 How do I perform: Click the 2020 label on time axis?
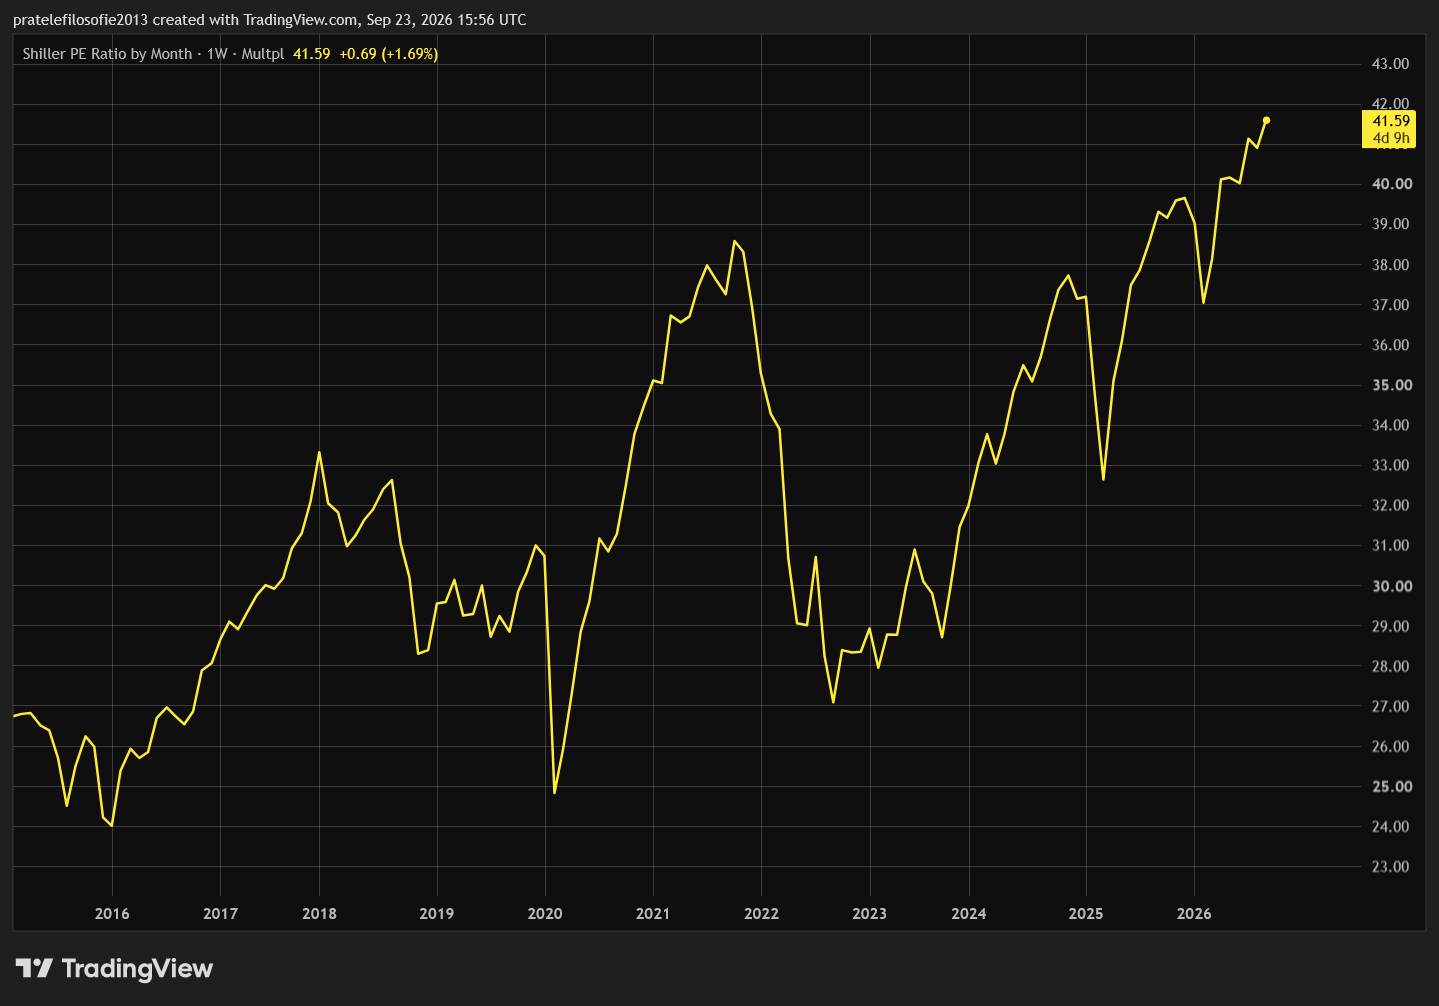pyautogui.click(x=545, y=913)
